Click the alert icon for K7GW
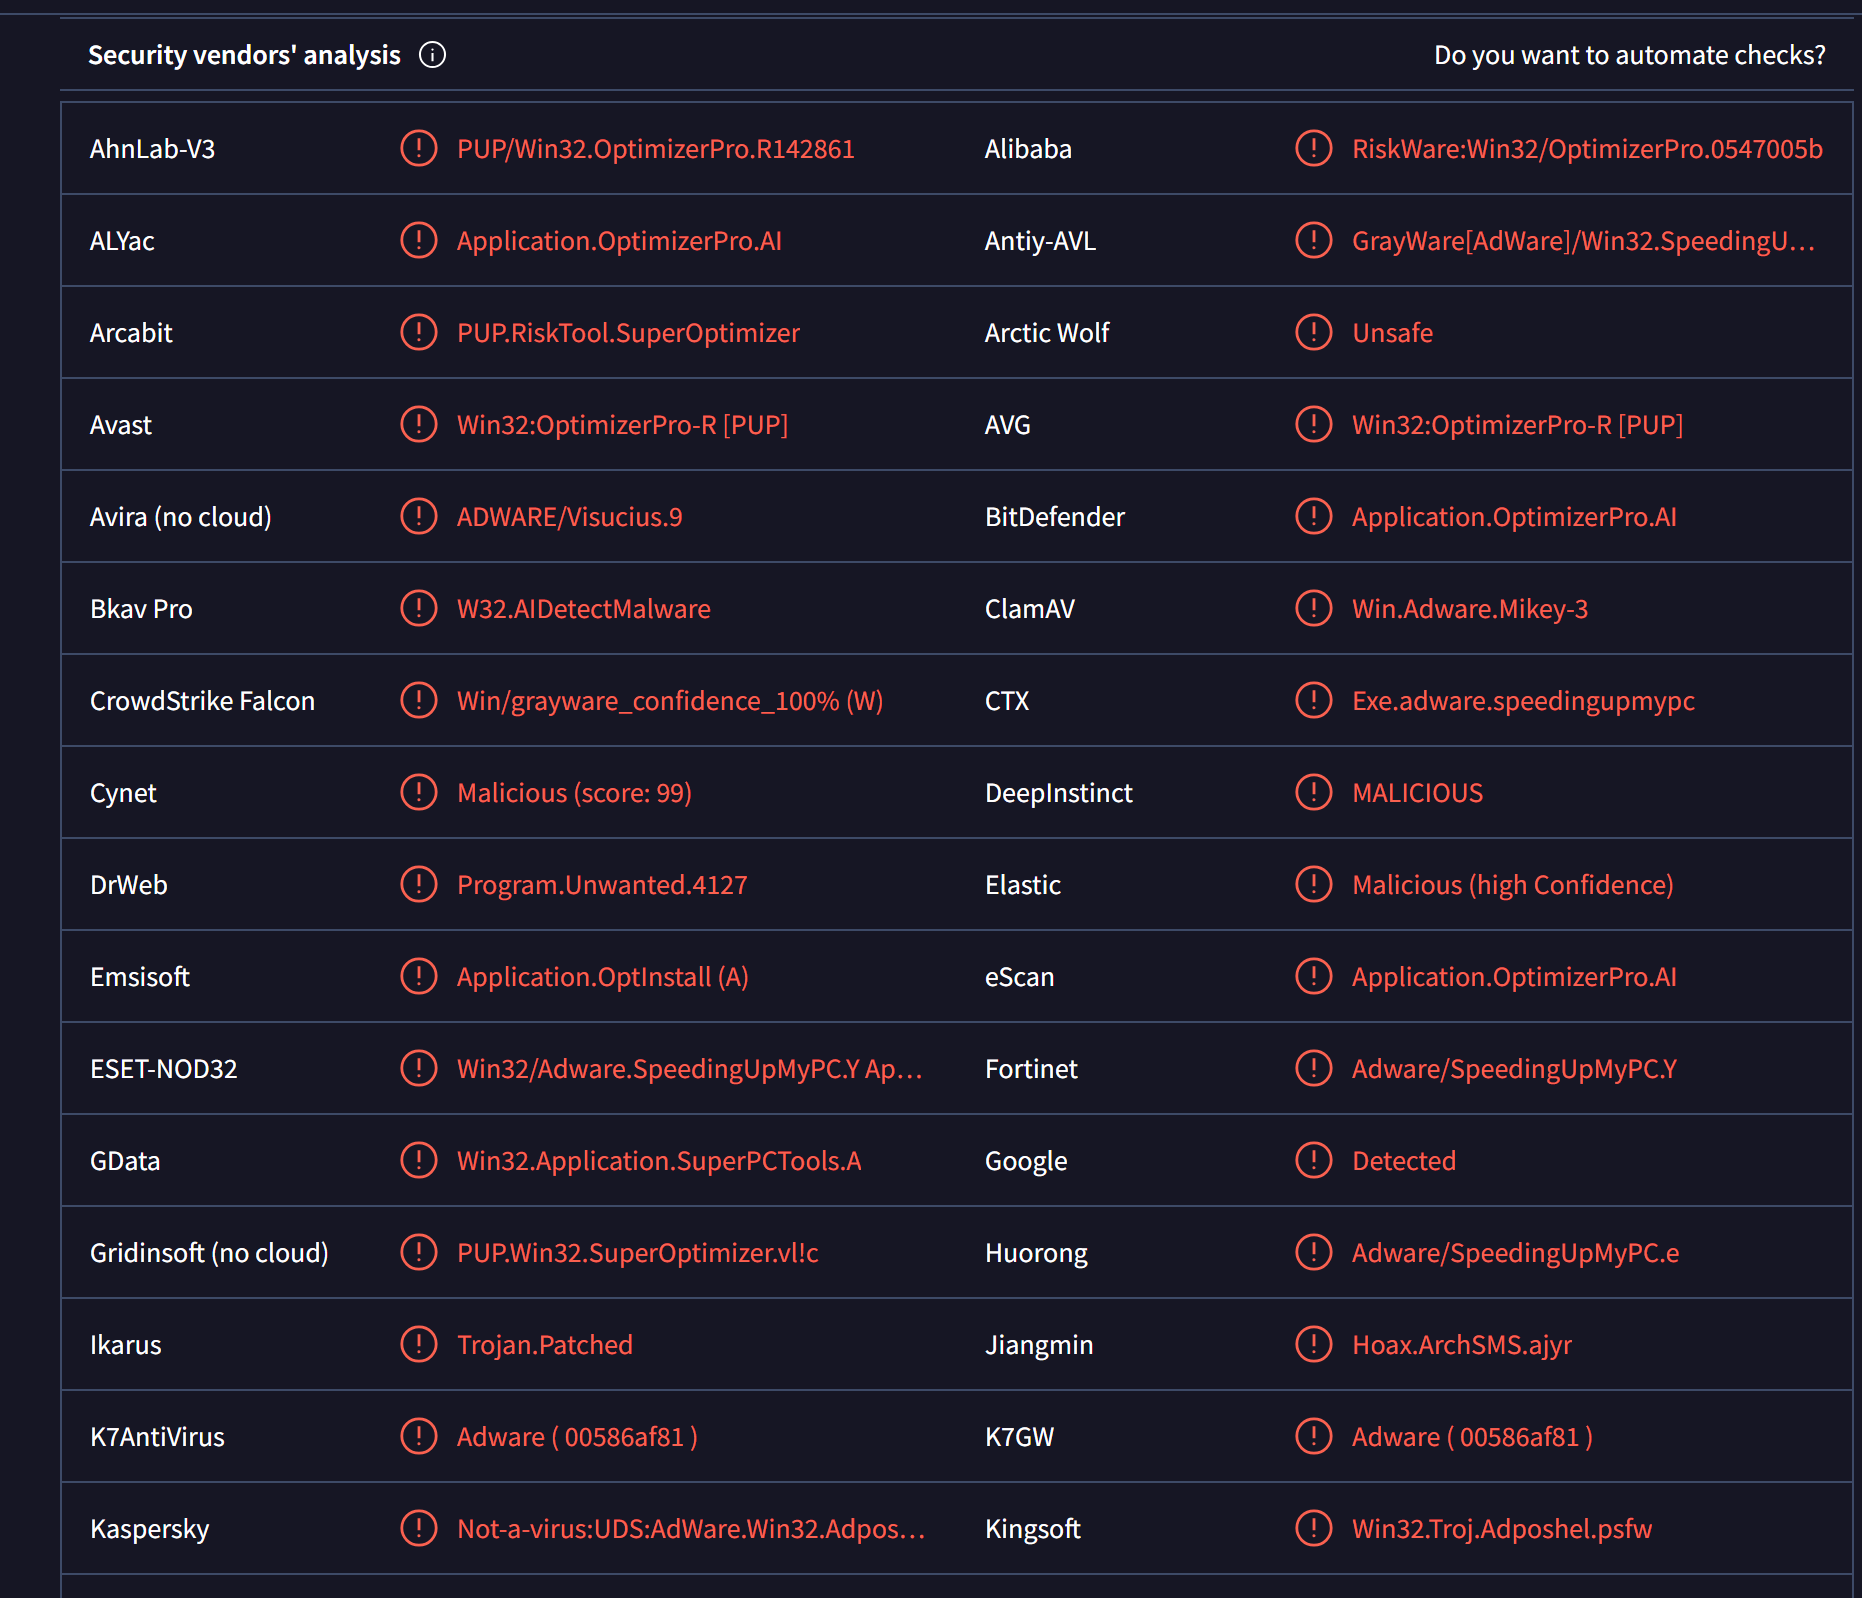This screenshot has height=1598, width=1862. 1314,1436
